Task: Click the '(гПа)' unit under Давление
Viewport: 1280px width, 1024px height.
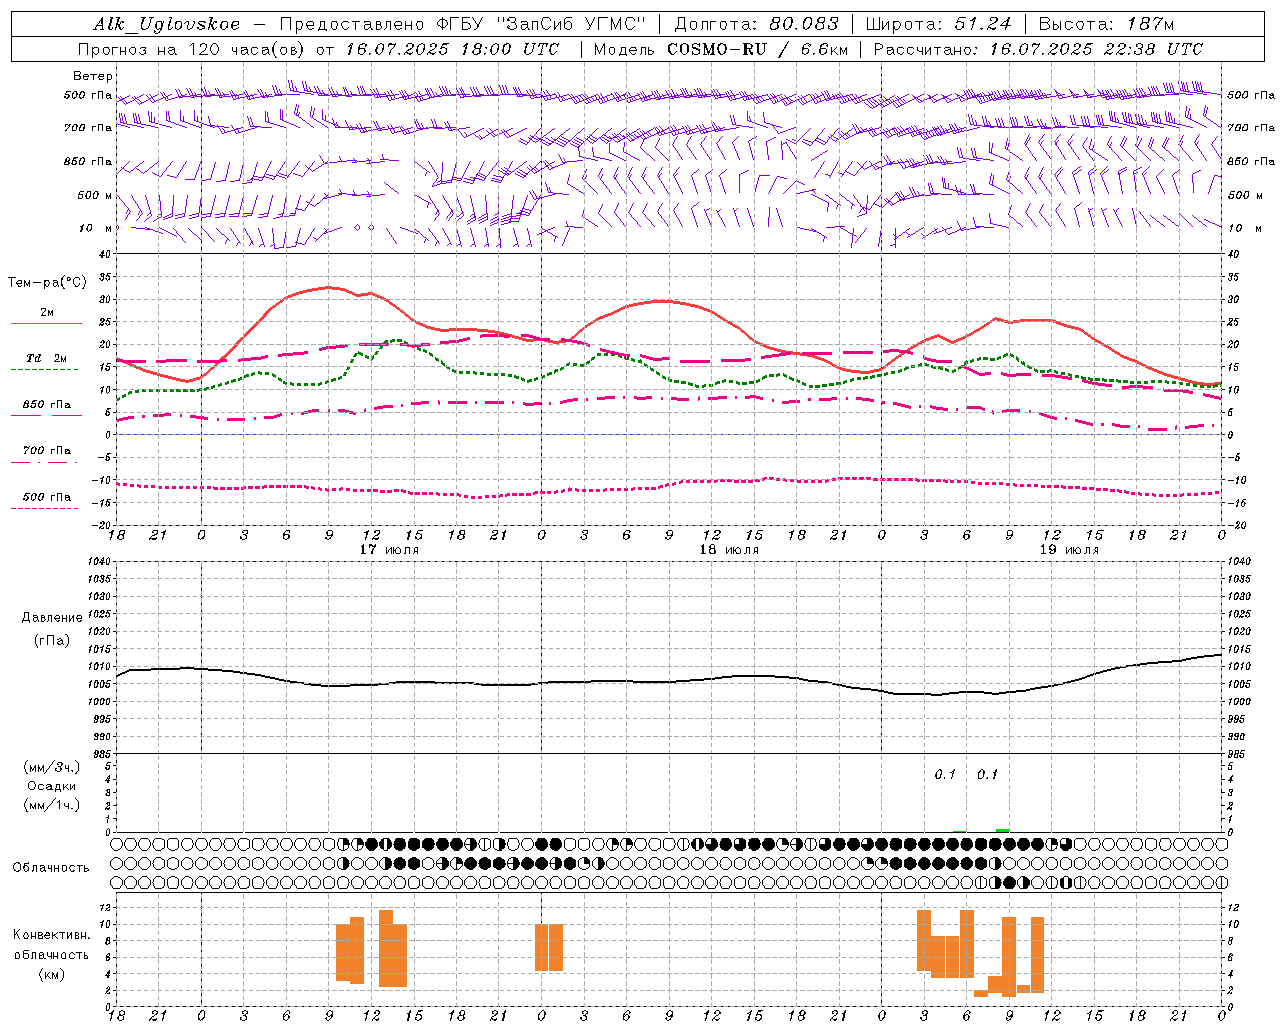Action: pos(52,641)
